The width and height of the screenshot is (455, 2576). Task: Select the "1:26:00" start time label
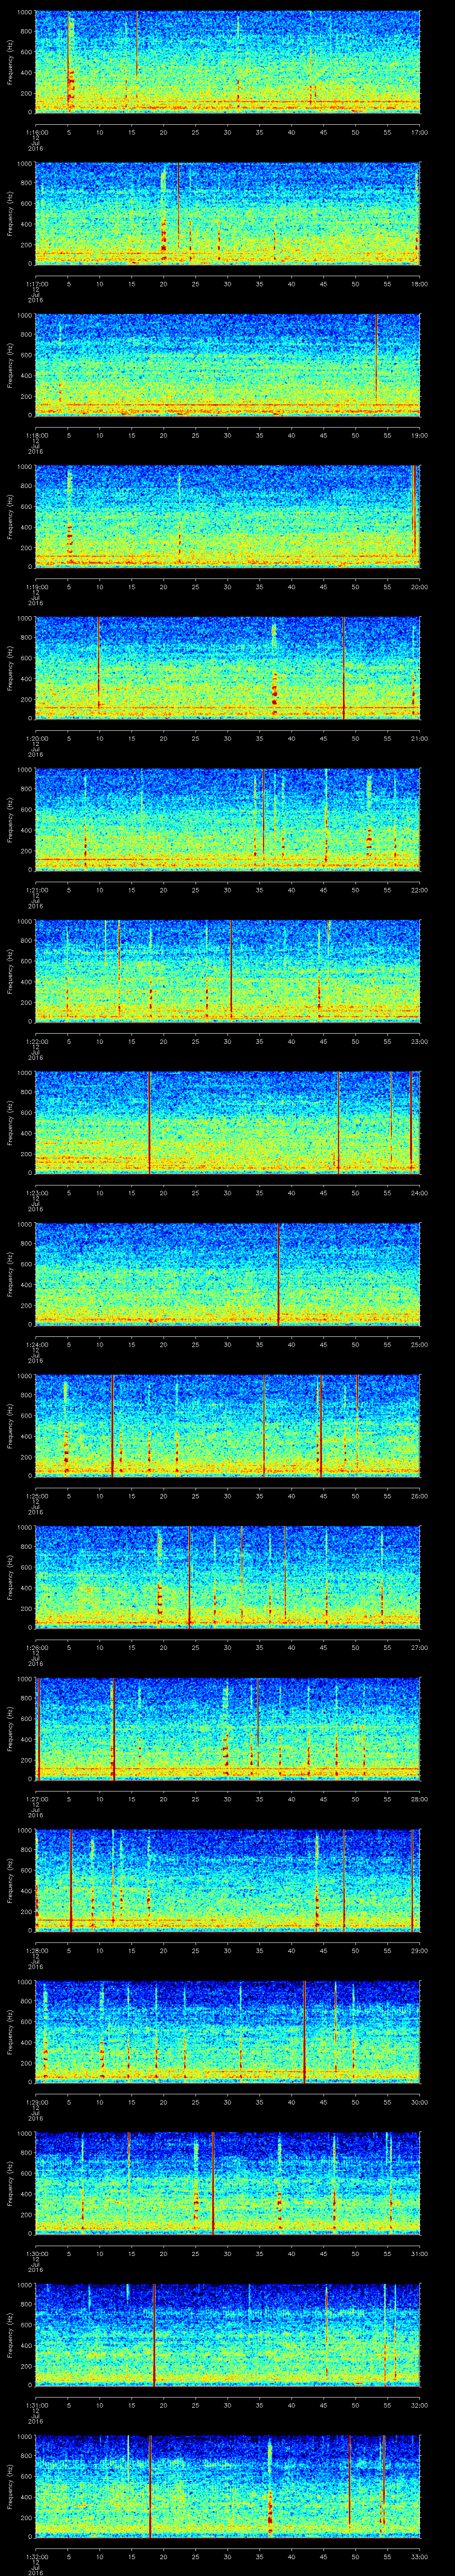point(36,1647)
